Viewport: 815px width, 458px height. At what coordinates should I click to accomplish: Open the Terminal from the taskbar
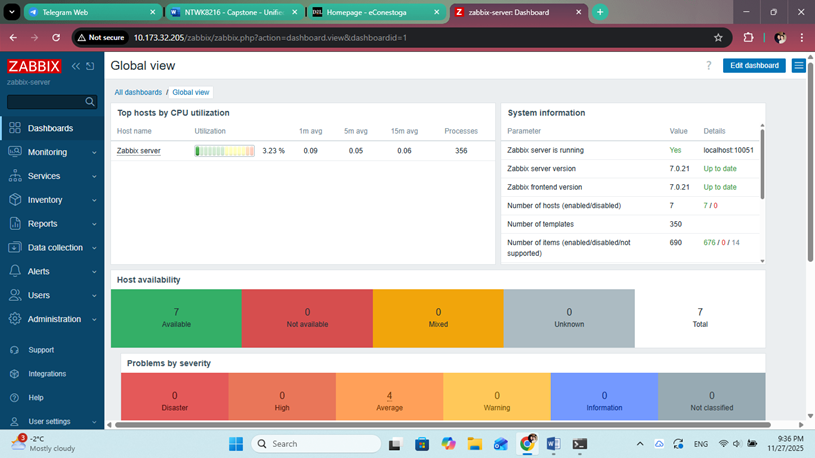(580, 444)
